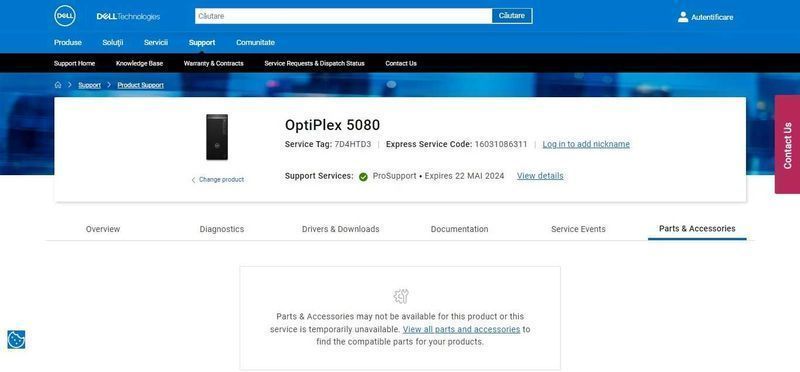Click Log in to add nickname
Viewport: 800px width, 372px height.
point(586,144)
